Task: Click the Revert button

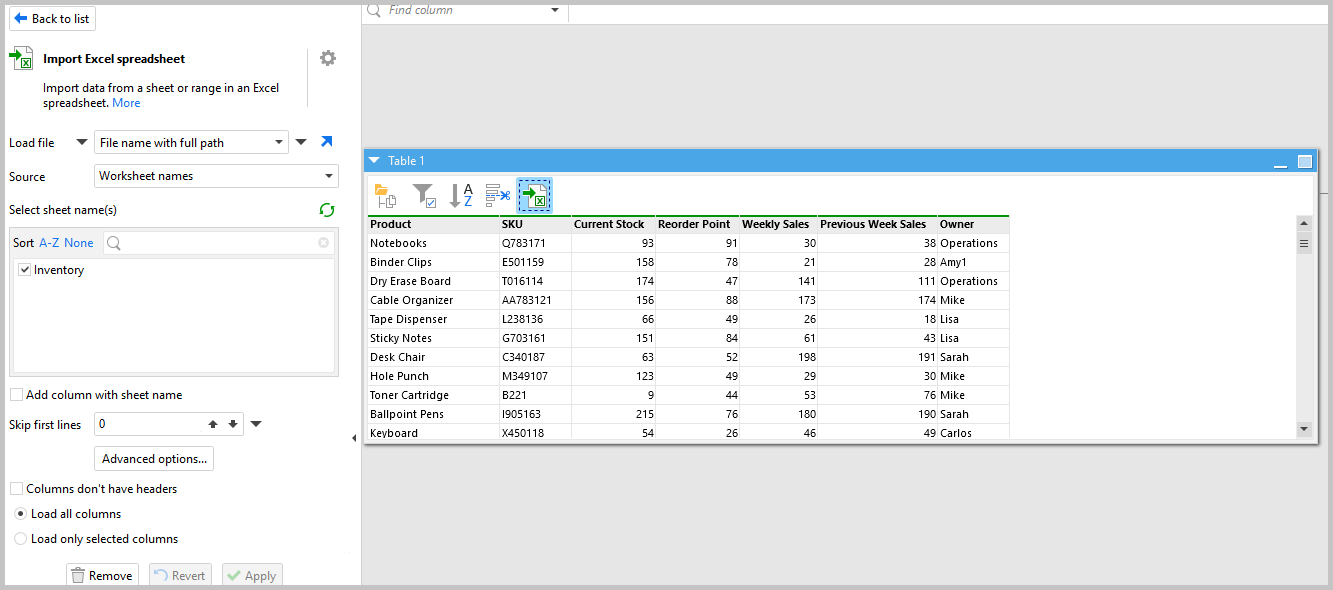Action: pos(180,576)
